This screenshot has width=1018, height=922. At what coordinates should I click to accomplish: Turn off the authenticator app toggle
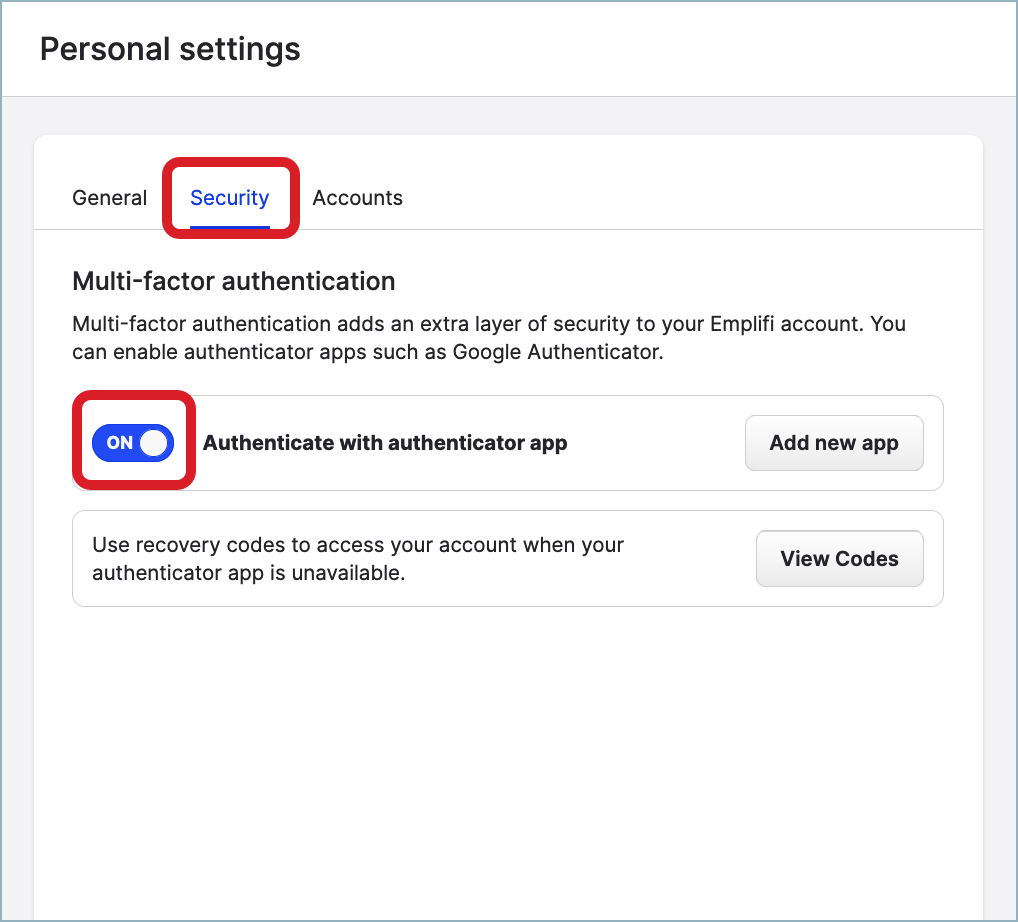(133, 443)
